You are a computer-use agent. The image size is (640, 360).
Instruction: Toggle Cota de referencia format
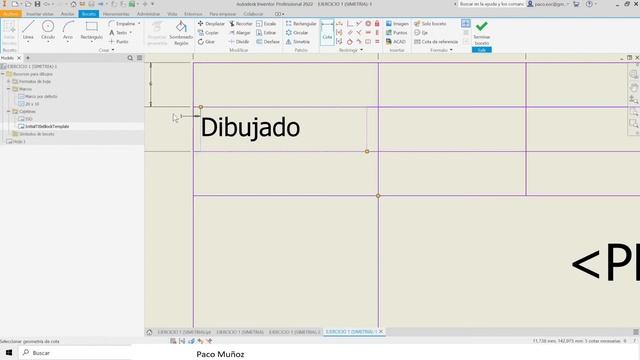(x=436, y=42)
